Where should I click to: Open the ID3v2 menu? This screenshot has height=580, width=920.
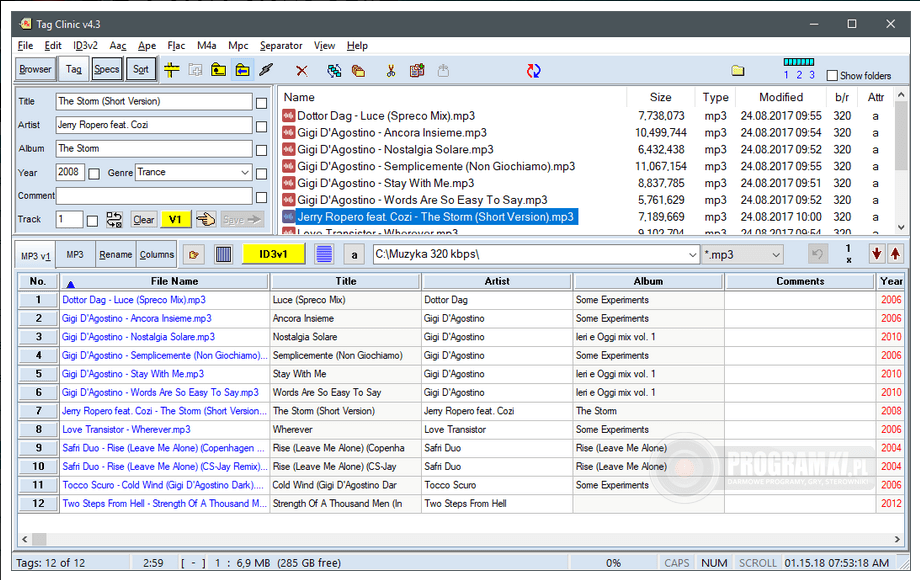pyautogui.click(x=85, y=46)
